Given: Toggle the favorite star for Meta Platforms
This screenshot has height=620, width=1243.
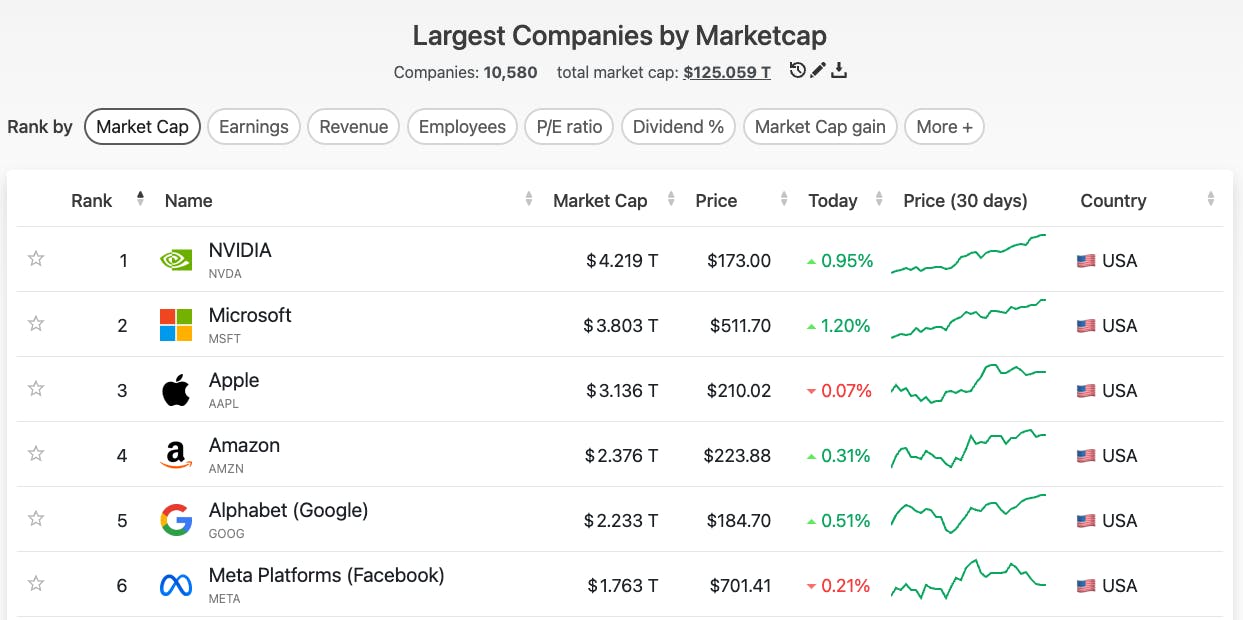Looking at the screenshot, I should point(36,584).
